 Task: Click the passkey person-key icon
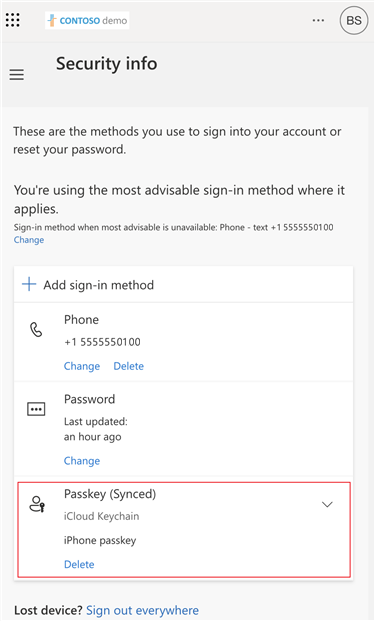click(38, 504)
